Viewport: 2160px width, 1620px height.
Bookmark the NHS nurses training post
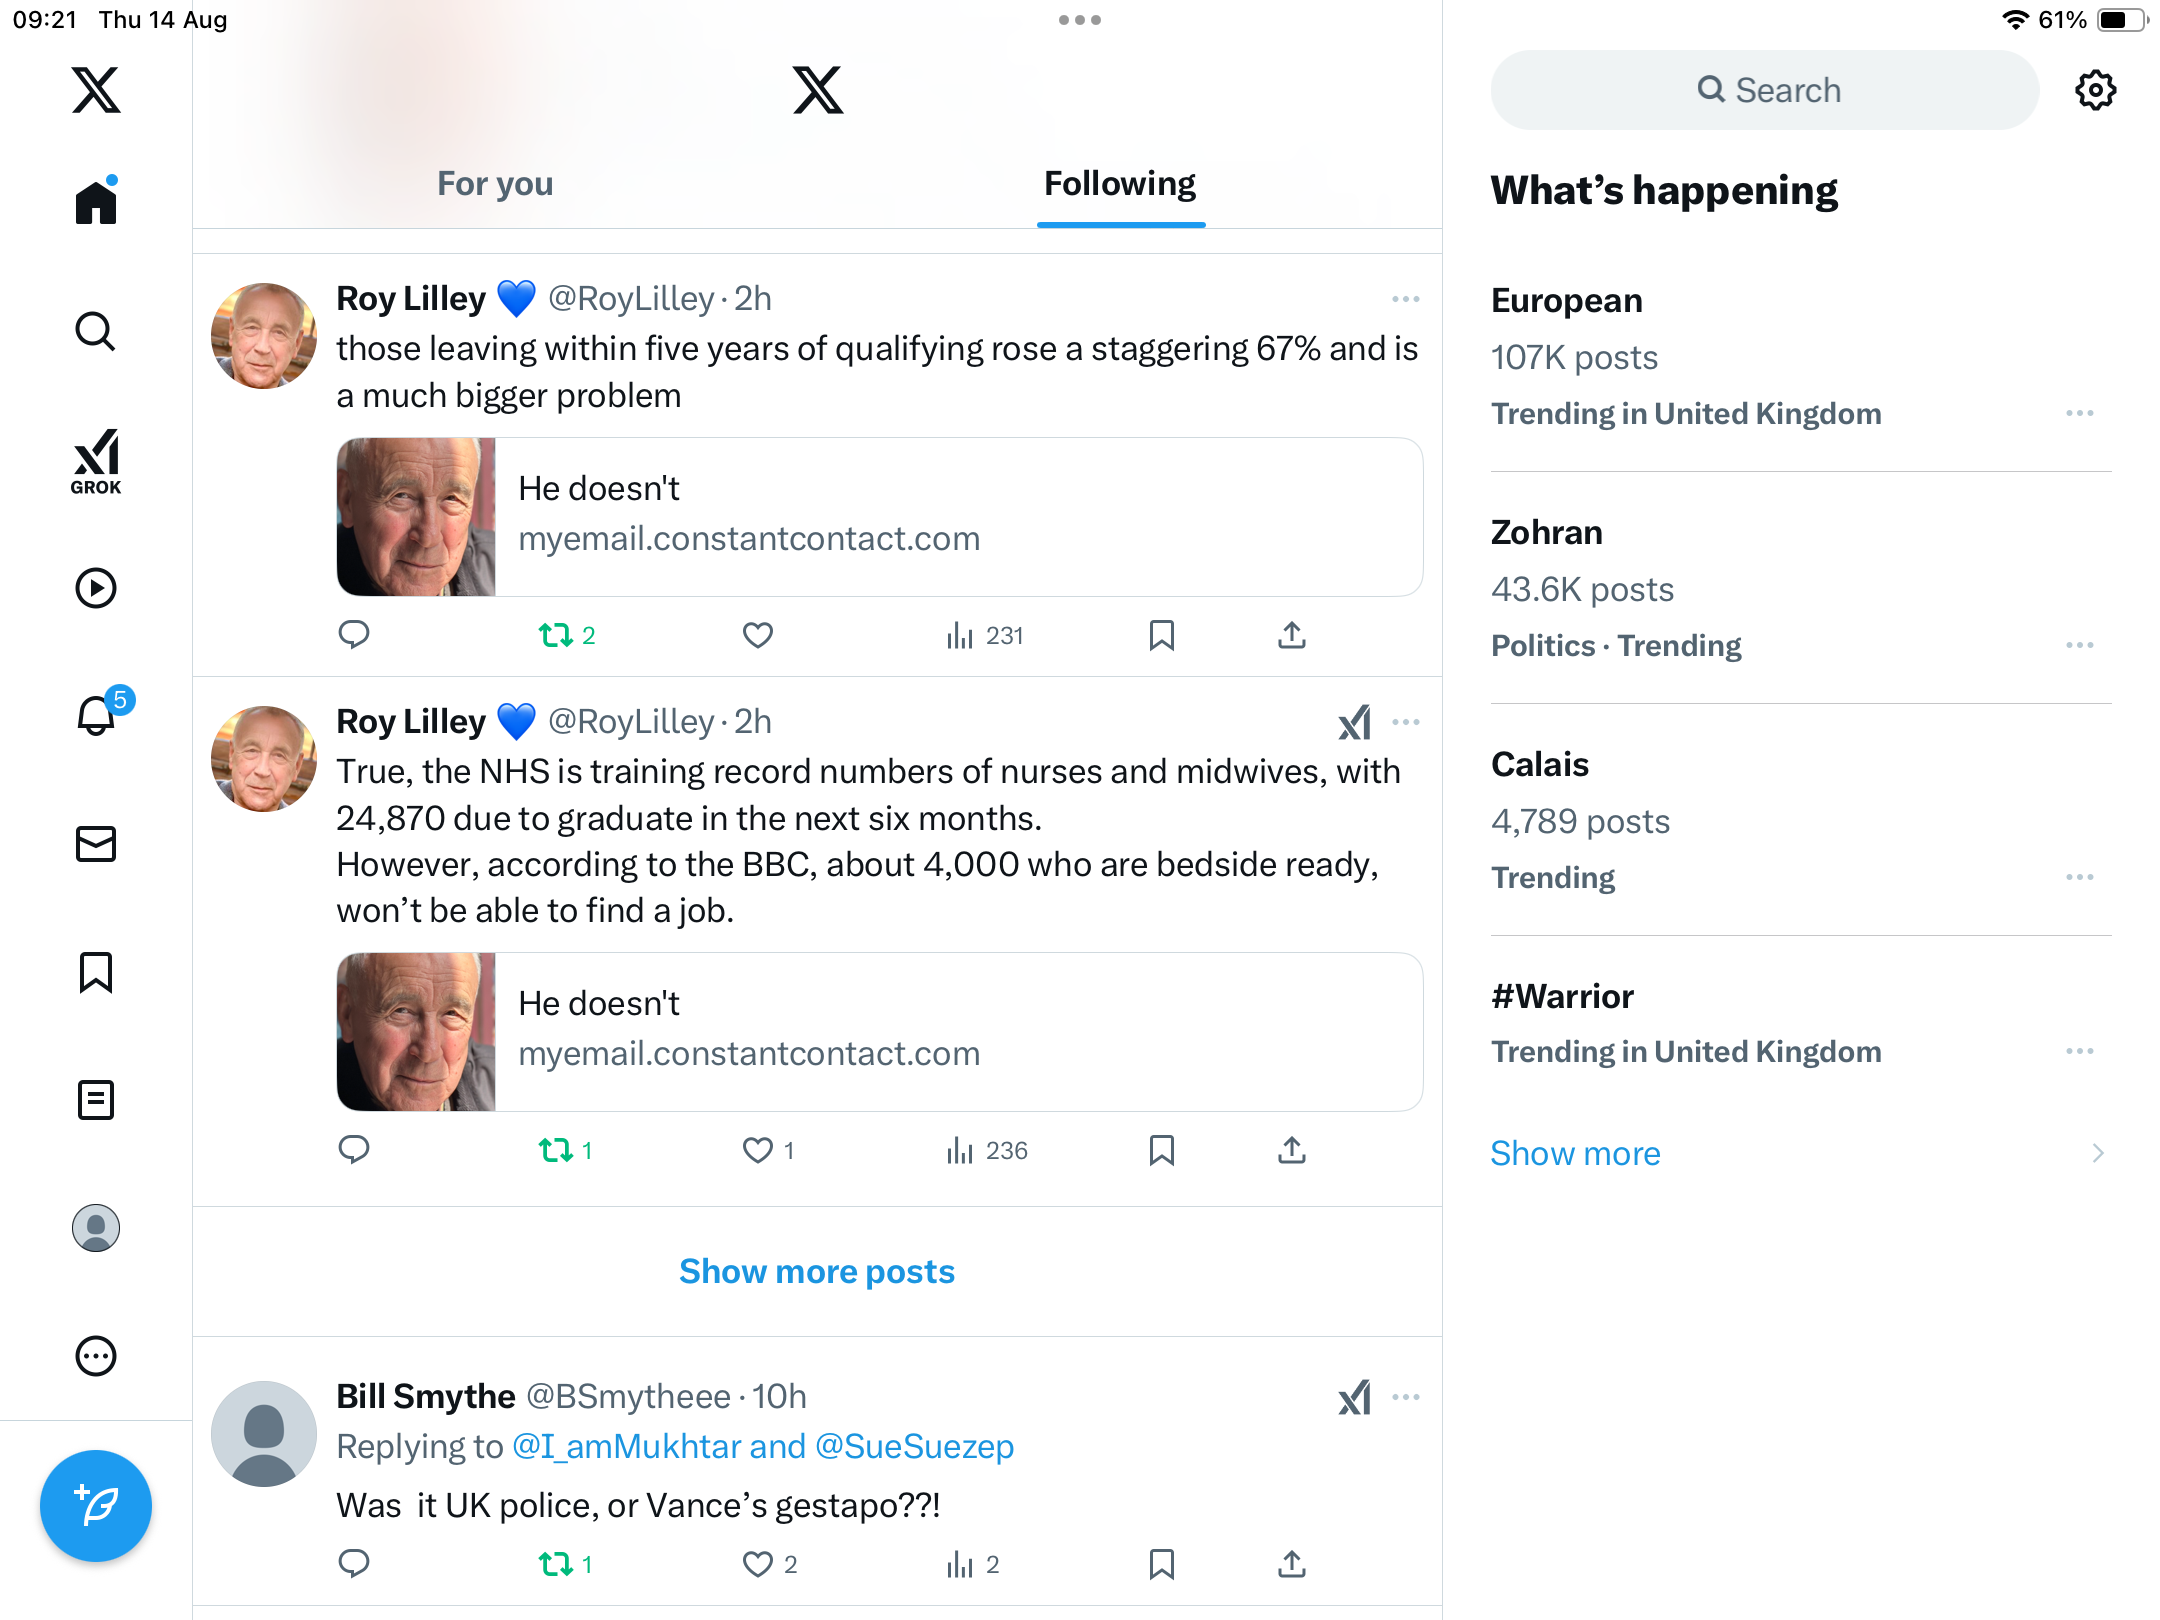click(1161, 1150)
